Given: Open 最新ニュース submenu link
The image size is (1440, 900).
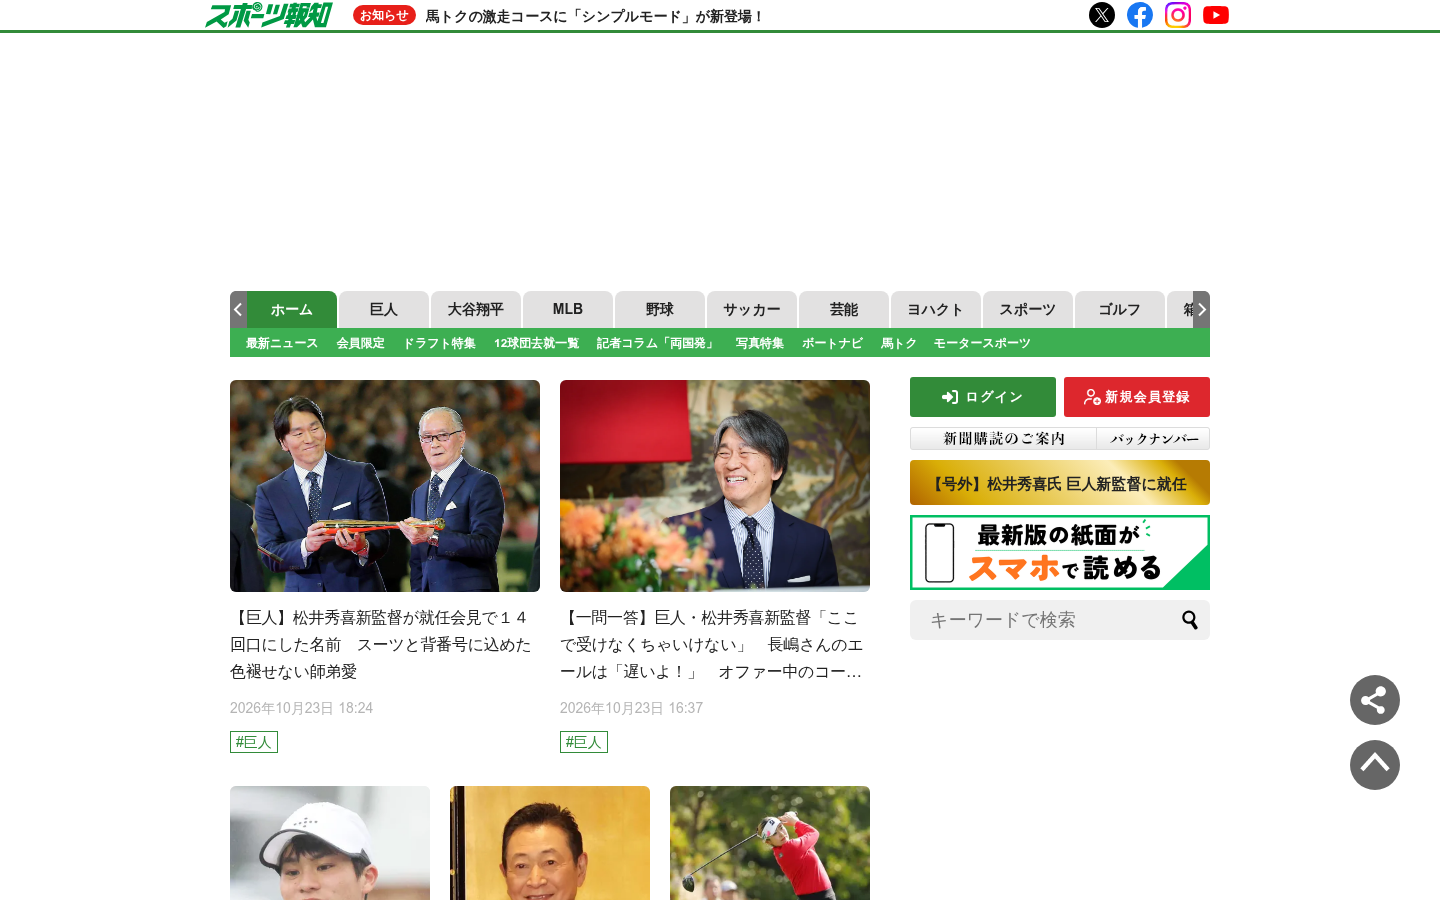Looking at the screenshot, I should [282, 343].
